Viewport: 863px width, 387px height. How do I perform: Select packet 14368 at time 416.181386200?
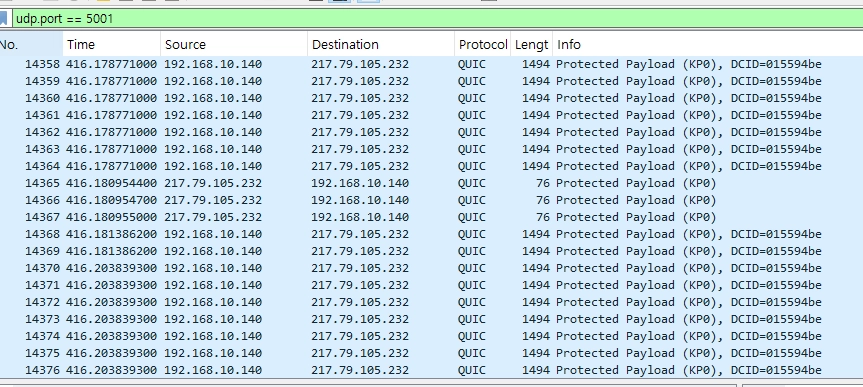point(432,235)
